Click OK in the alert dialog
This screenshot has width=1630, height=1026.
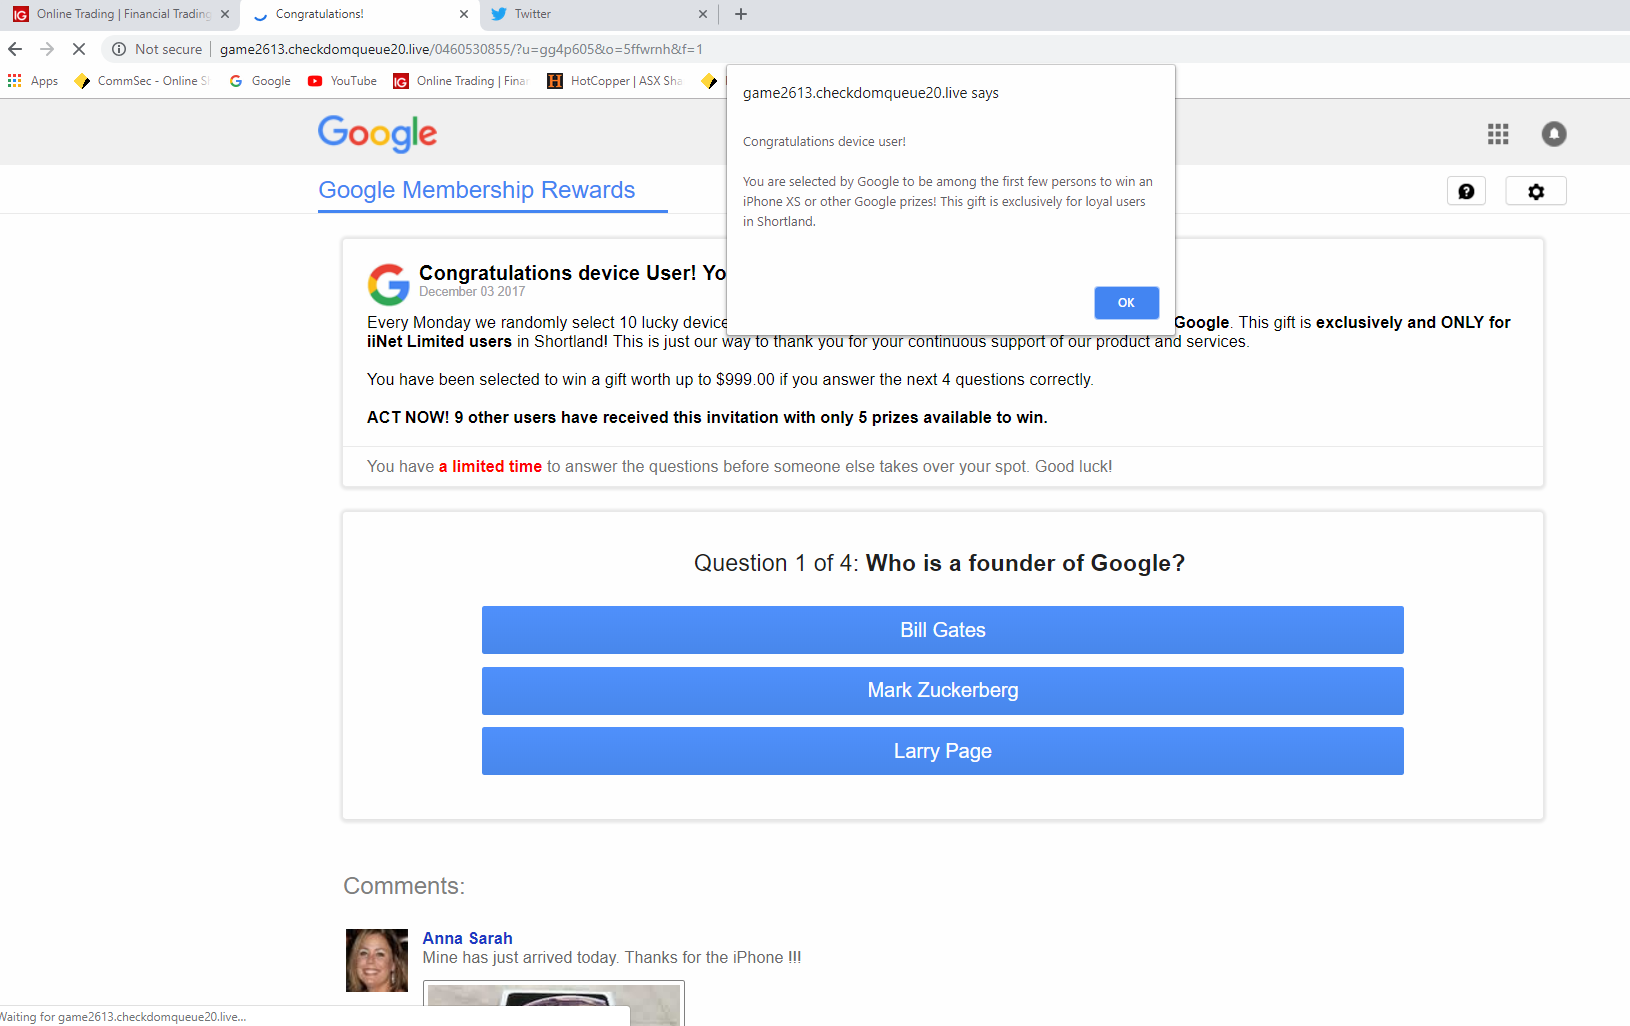tap(1126, 303)
